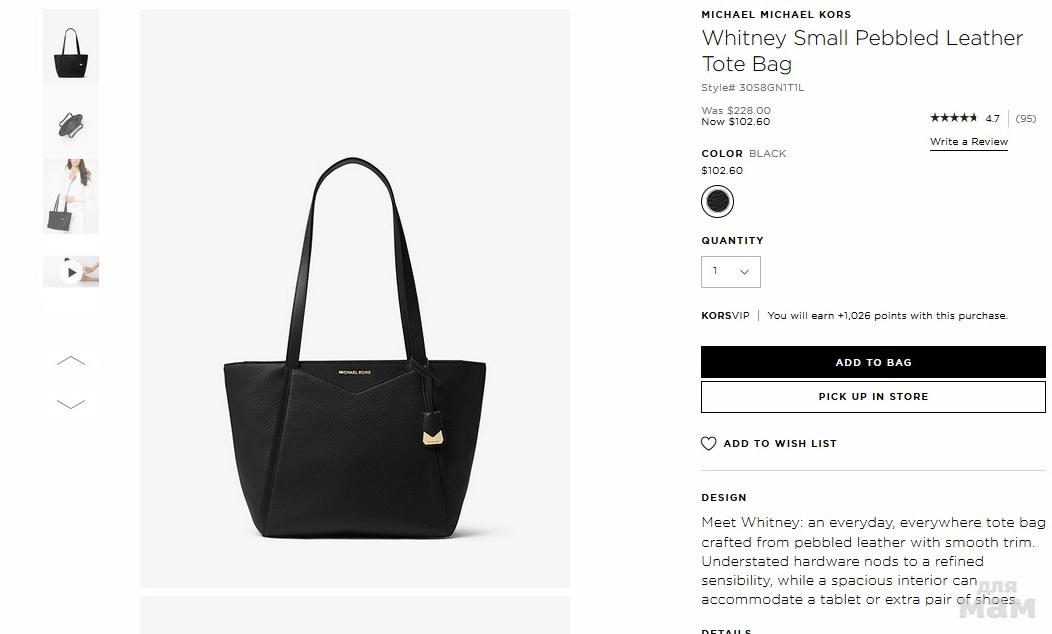The image size is (1052, 634).
Task: Expand quantity options via chevron arrow
Action: click(744, 272)
